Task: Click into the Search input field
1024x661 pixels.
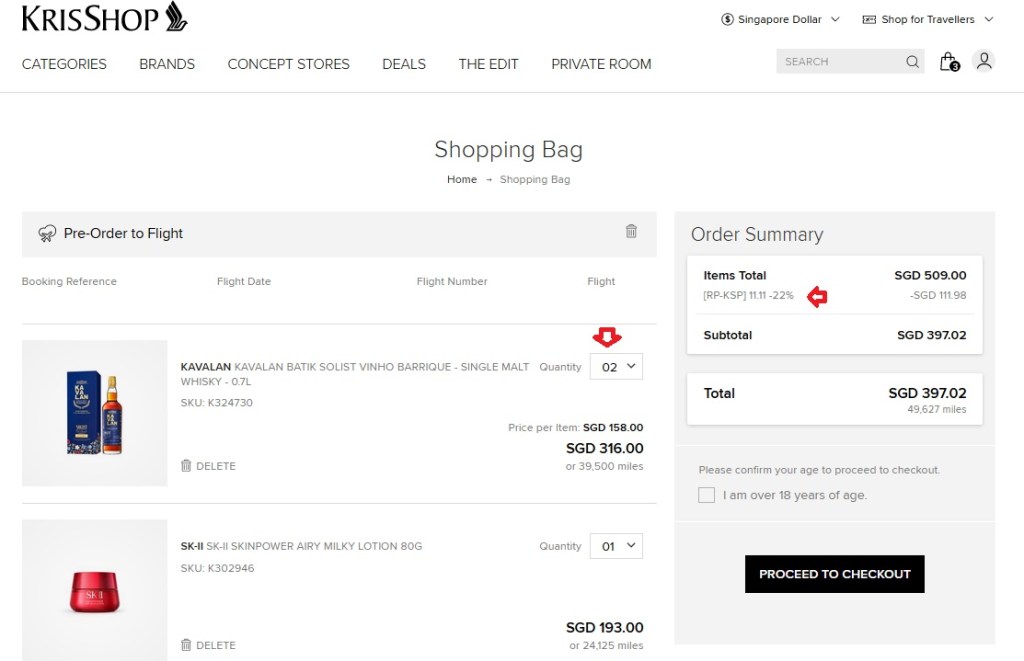Action: pos(838,62)
